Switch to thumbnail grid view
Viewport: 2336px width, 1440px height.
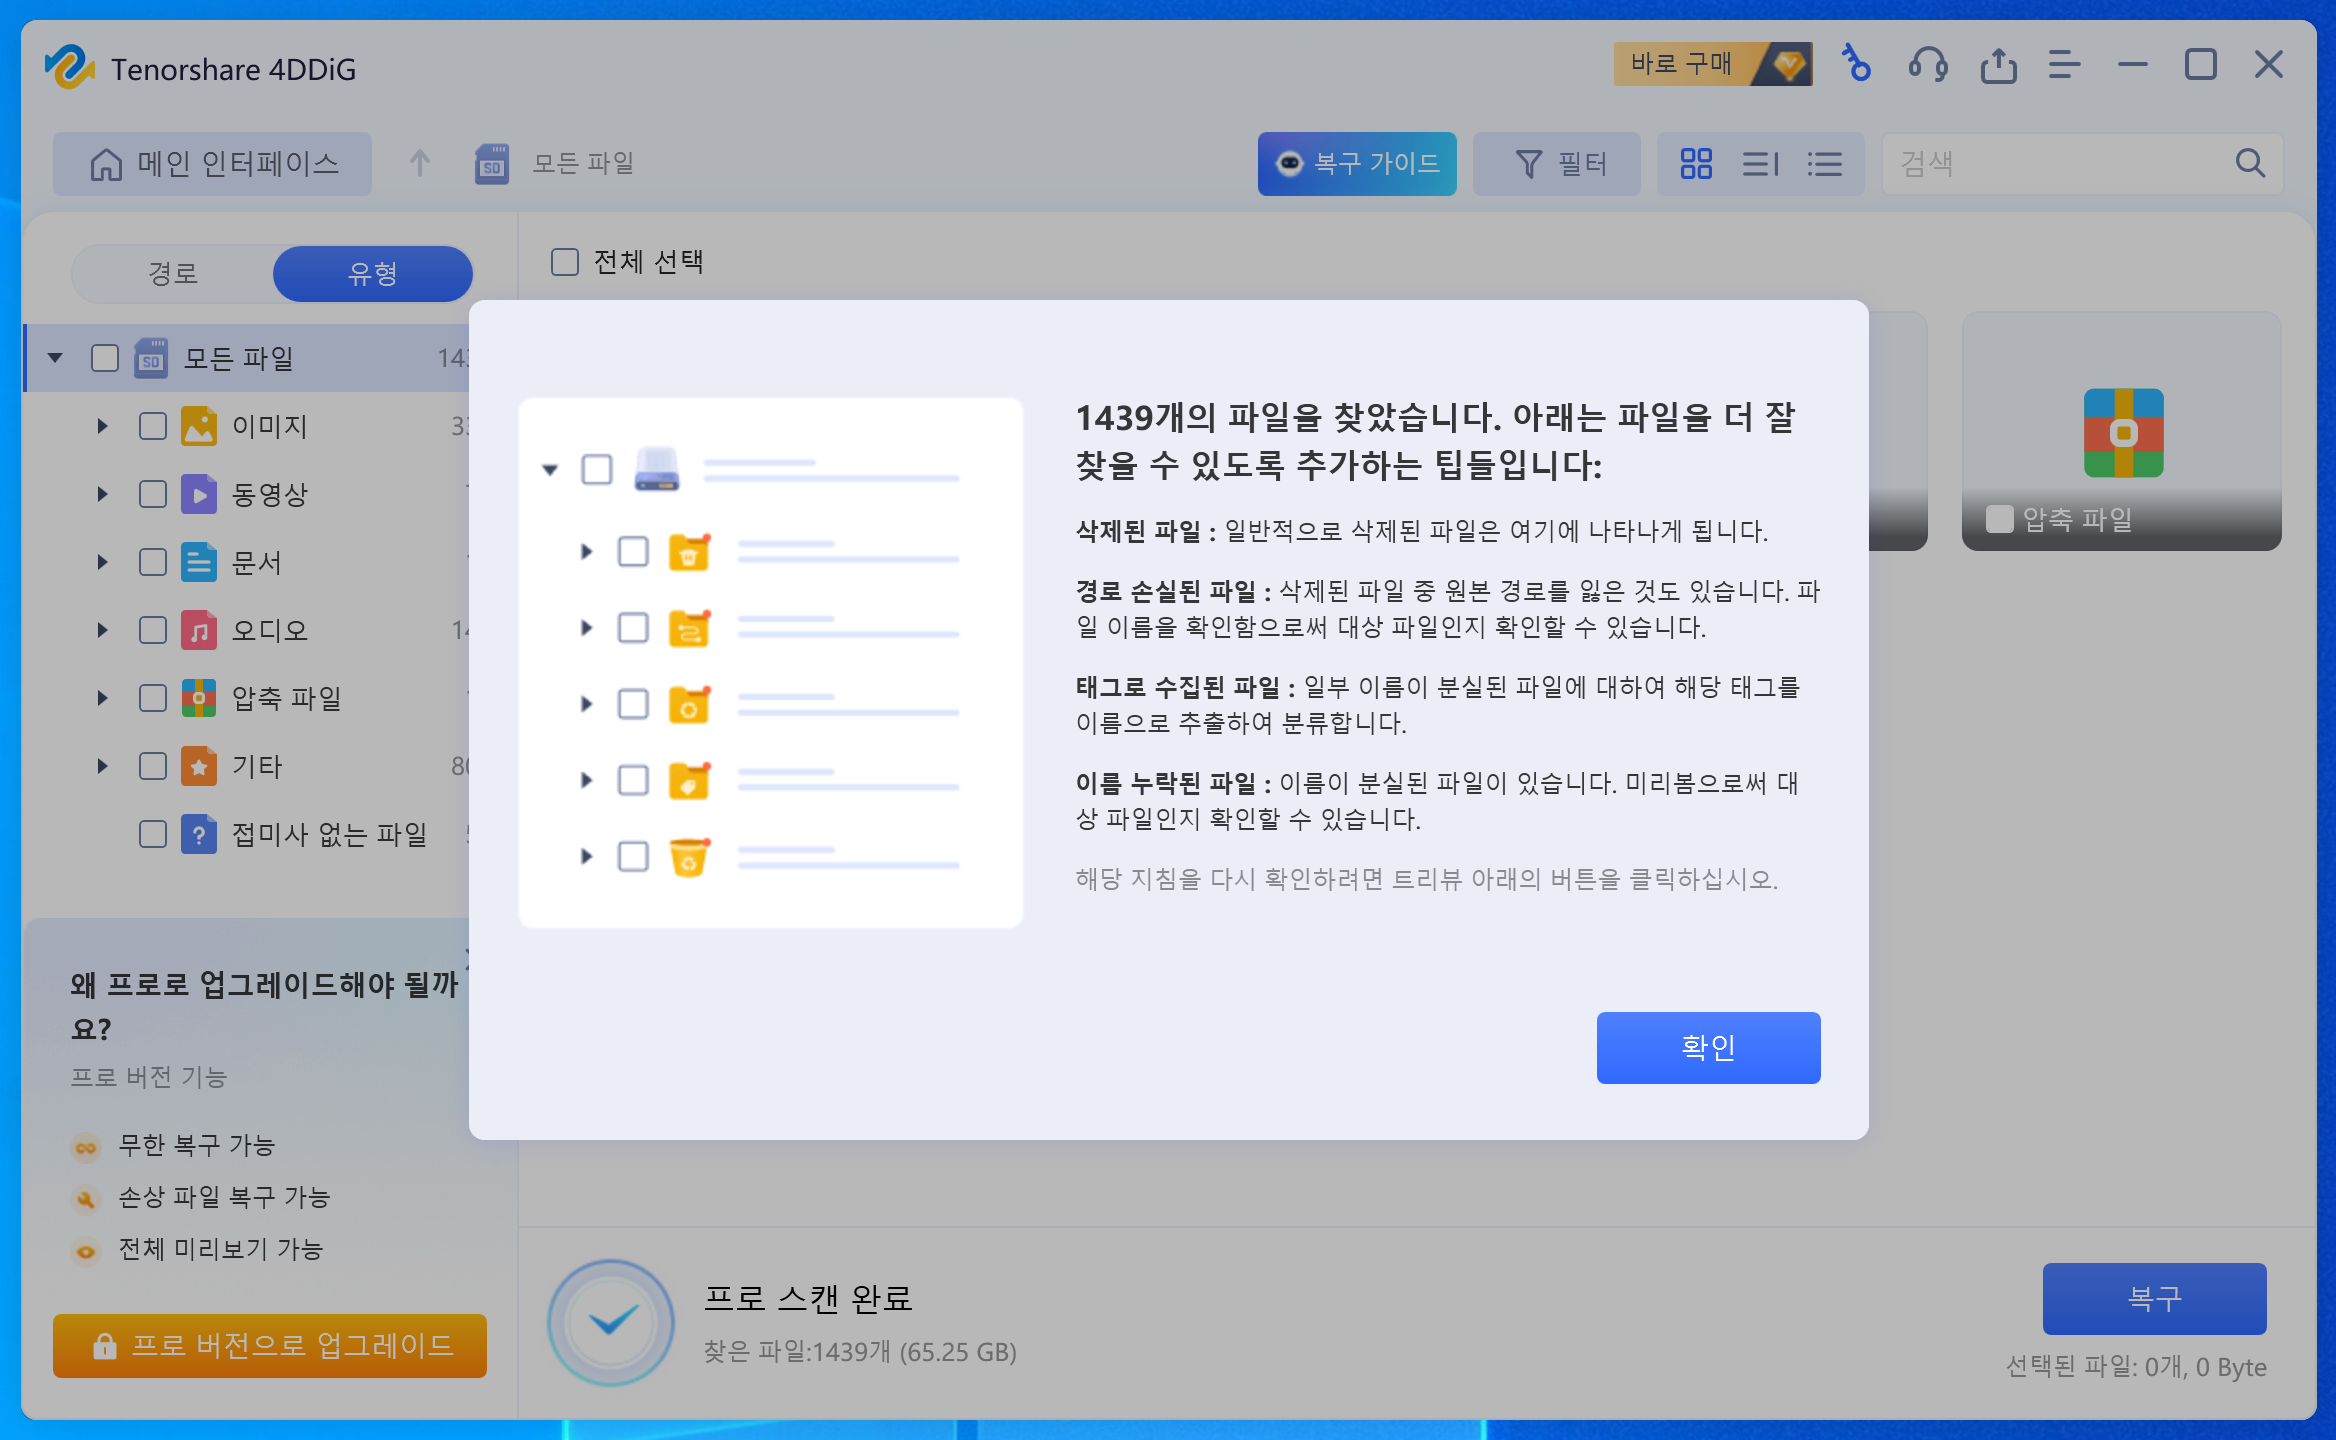coord(1696,163)
